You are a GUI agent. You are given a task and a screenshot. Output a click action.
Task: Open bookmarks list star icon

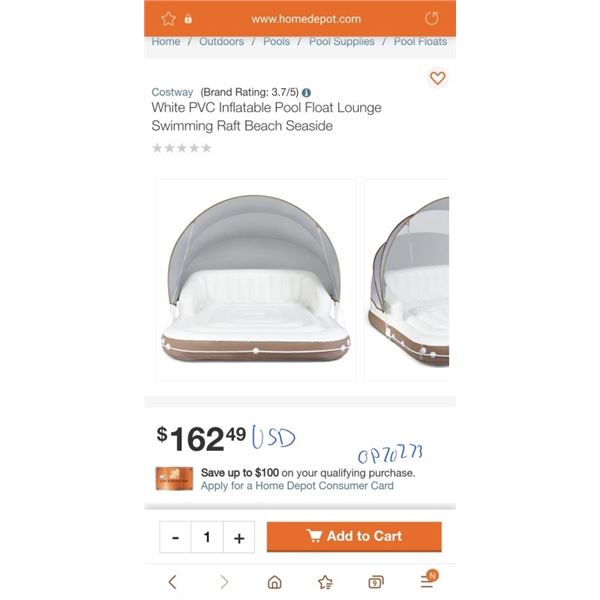325,582
